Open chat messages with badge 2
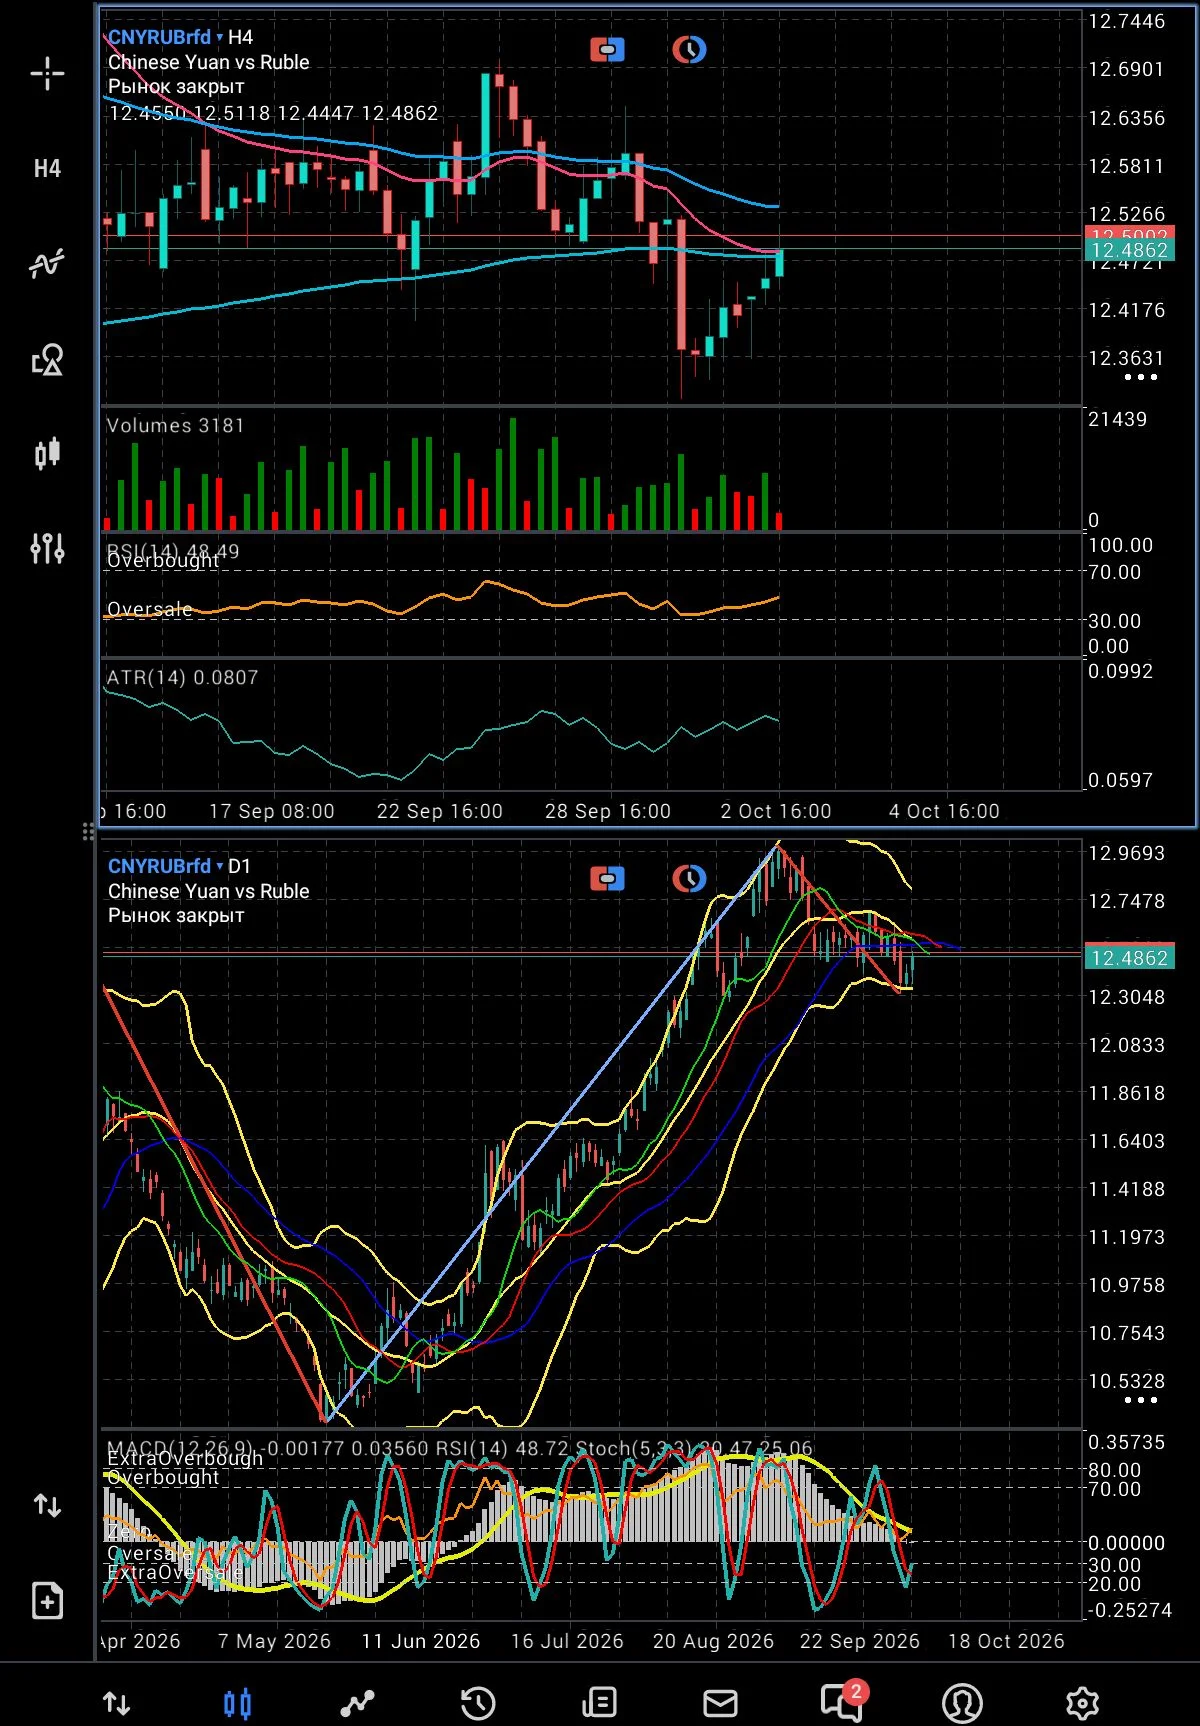 click(x=842, y=1700)
